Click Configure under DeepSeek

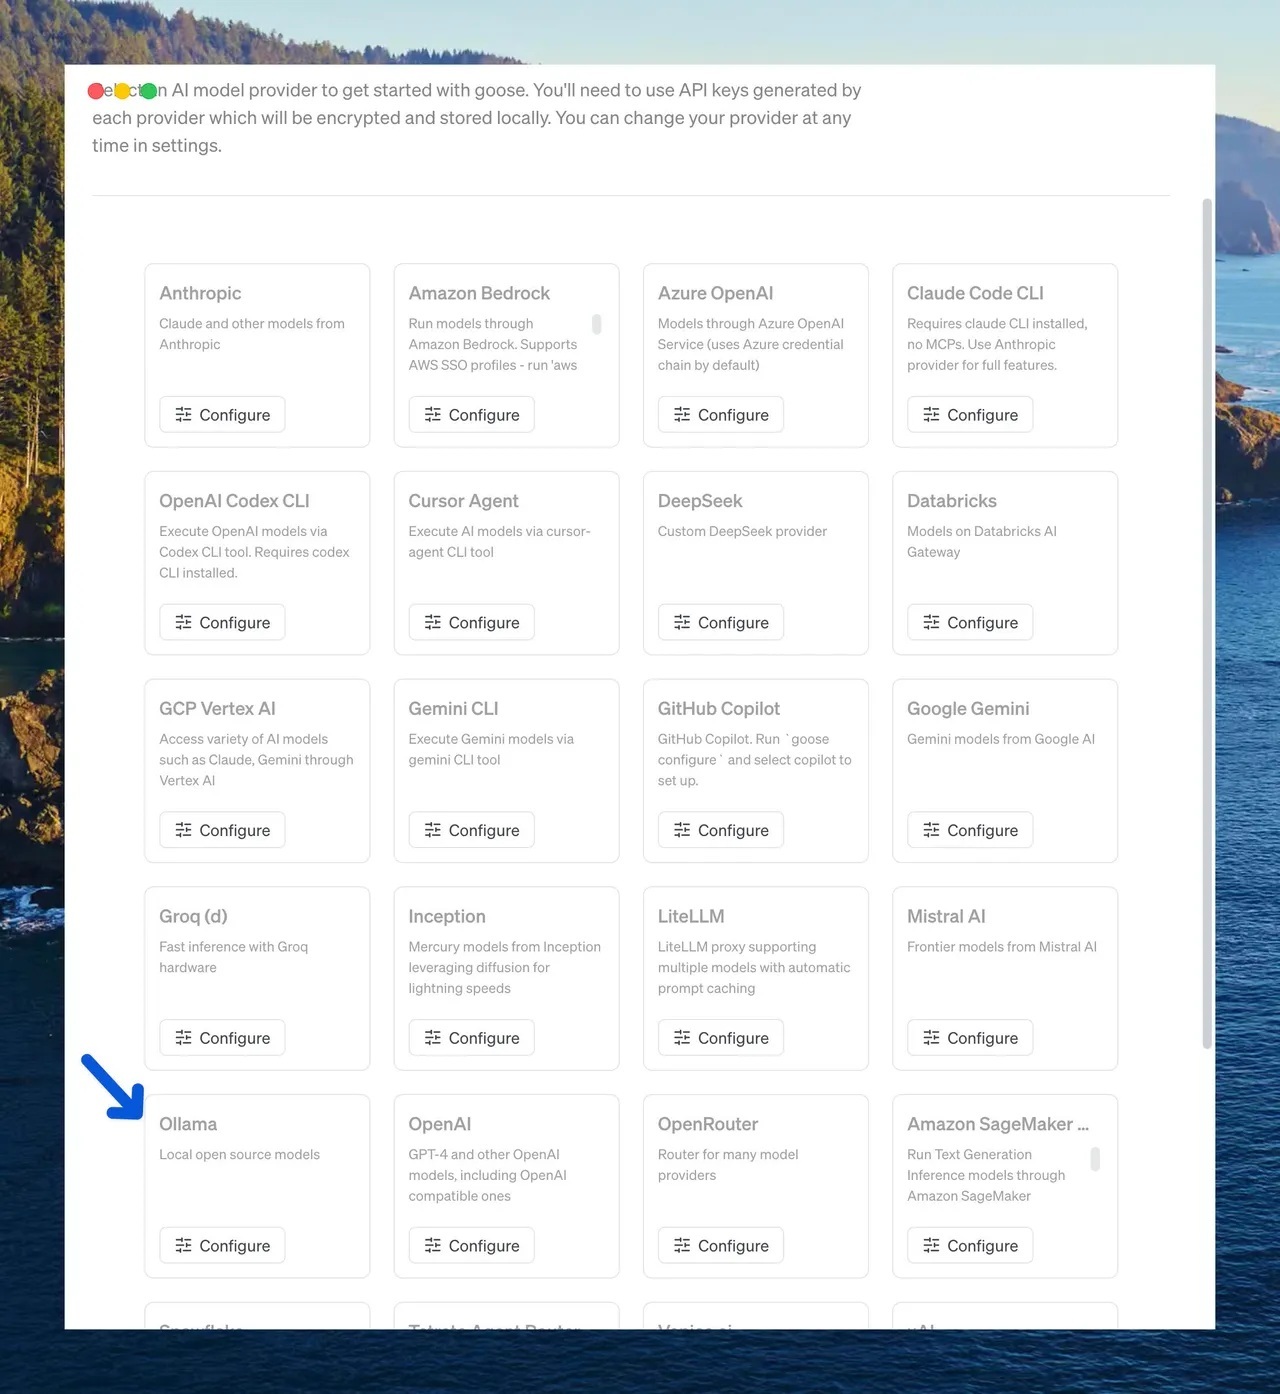pos(720,622)
